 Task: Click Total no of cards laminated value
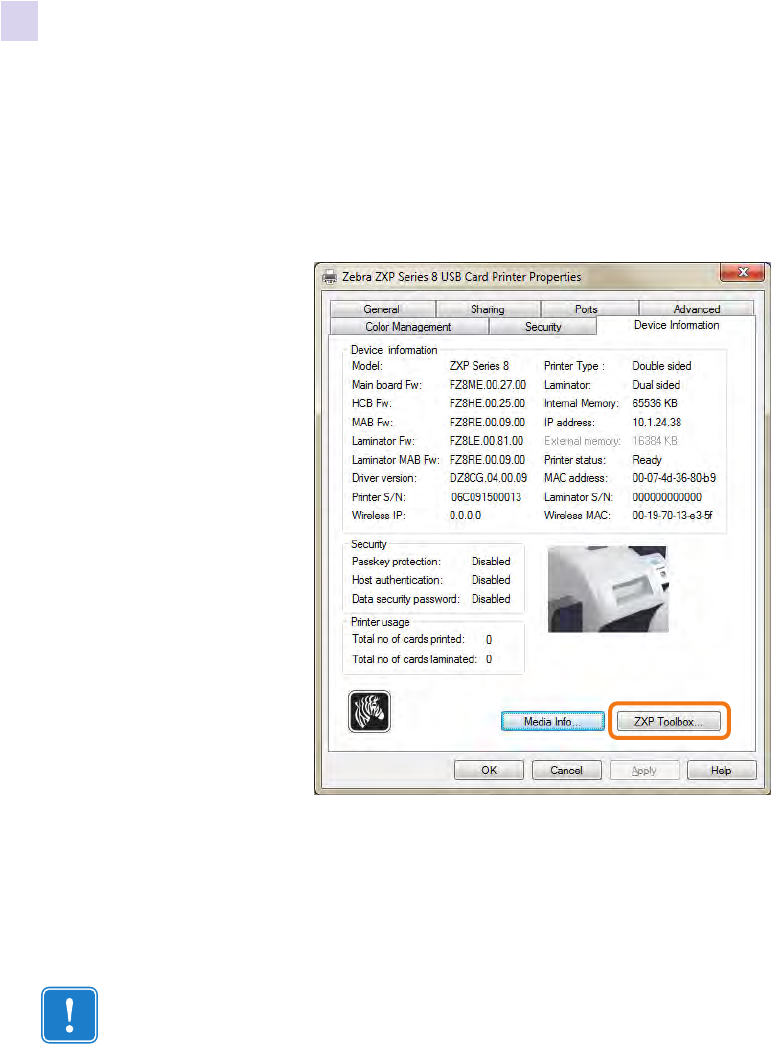tap(489, 658)
